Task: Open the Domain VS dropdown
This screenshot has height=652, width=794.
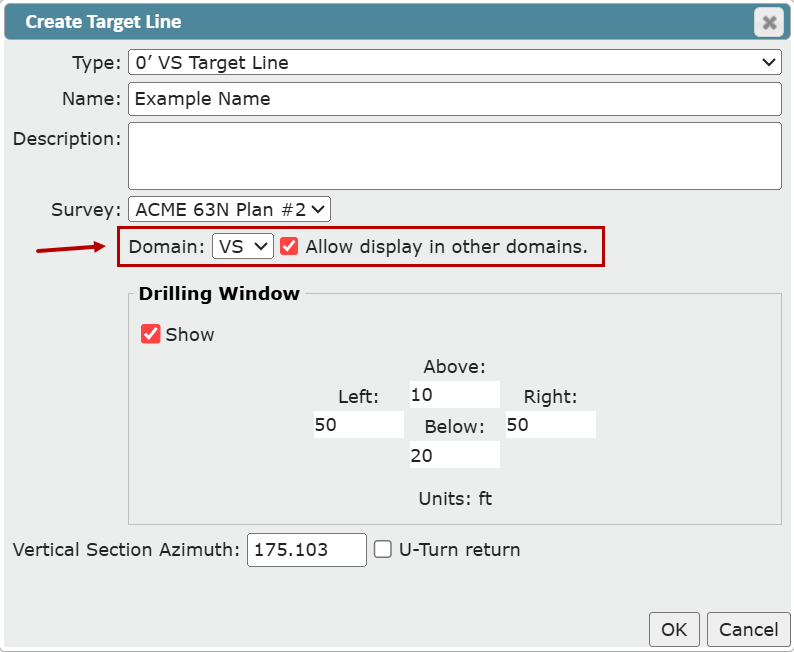Action: (x=243, y=247)
